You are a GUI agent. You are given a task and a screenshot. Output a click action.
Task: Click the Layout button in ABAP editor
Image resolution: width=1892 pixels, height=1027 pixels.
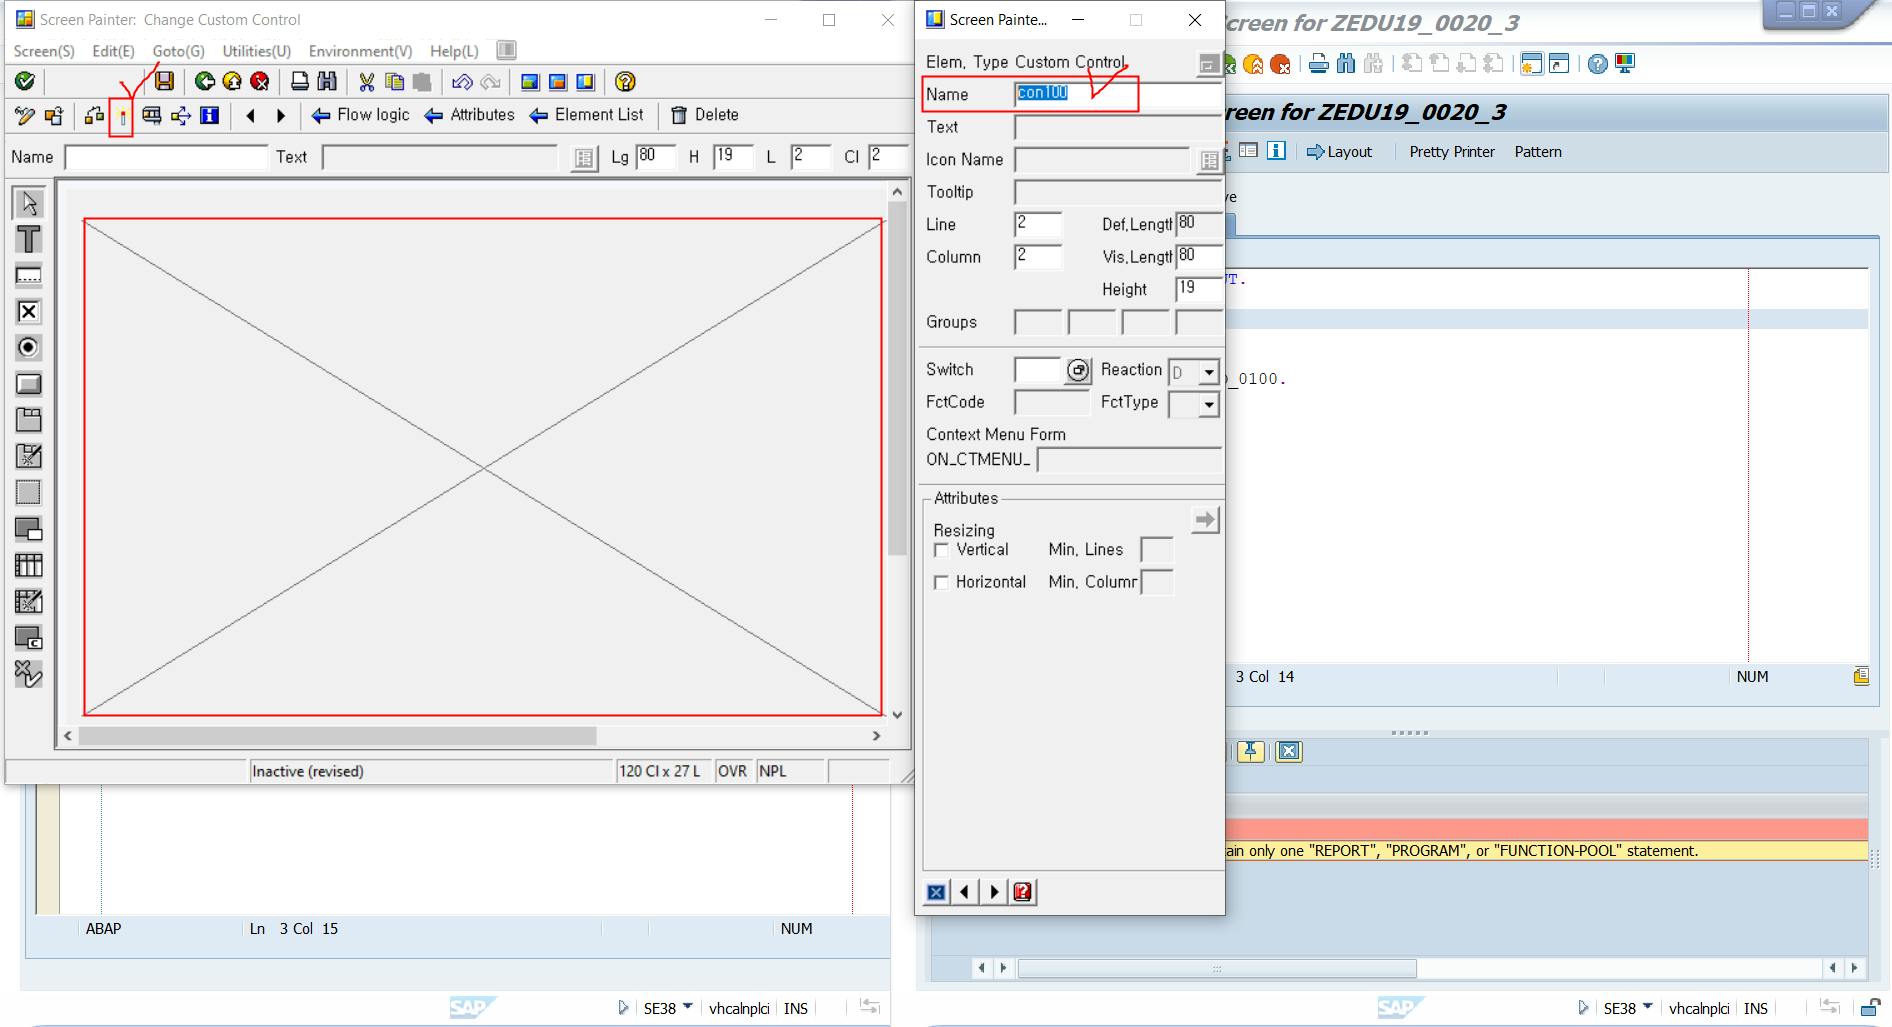tap(1340, 152)
